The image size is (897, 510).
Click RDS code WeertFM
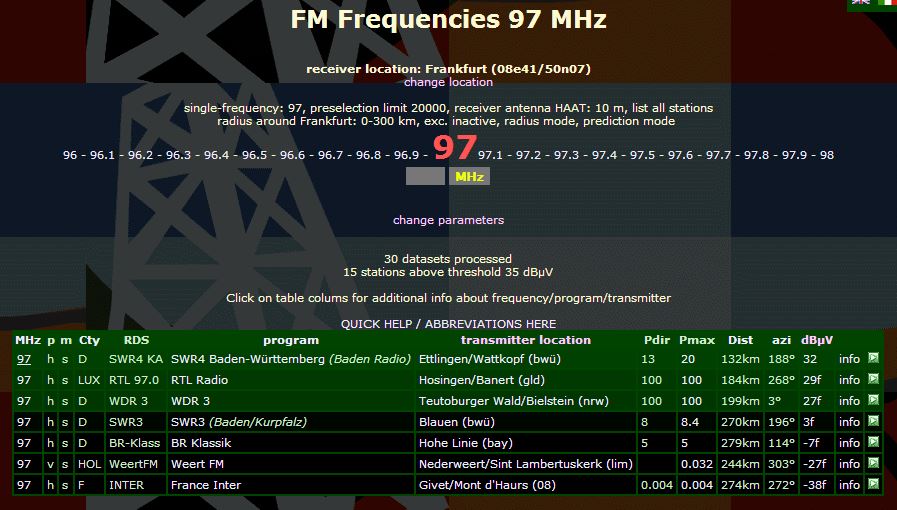click(133, 464)
